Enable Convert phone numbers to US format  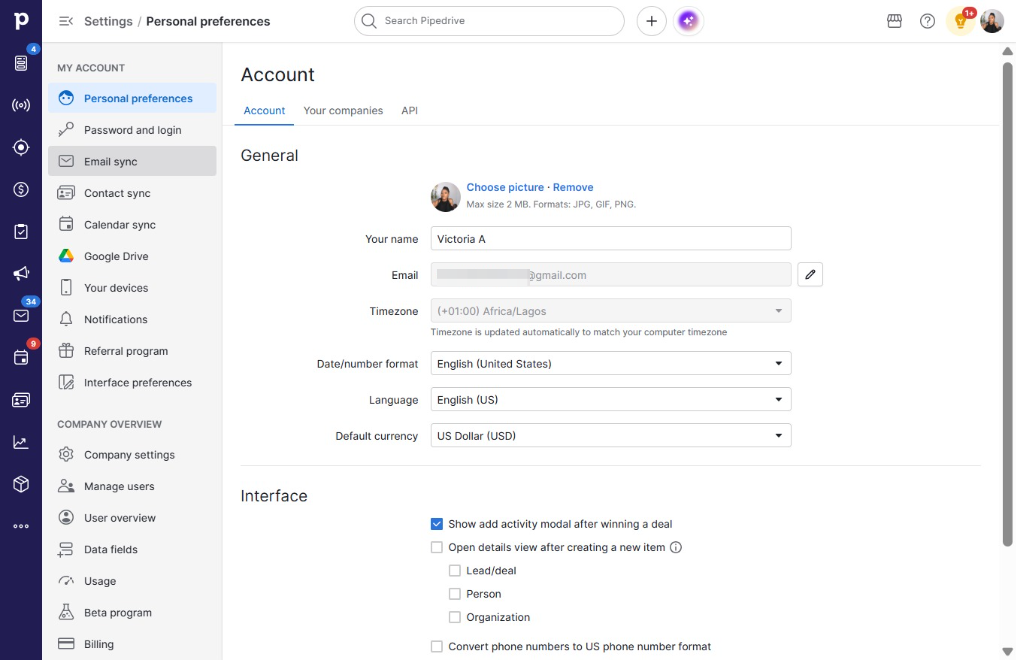point(437,646)
